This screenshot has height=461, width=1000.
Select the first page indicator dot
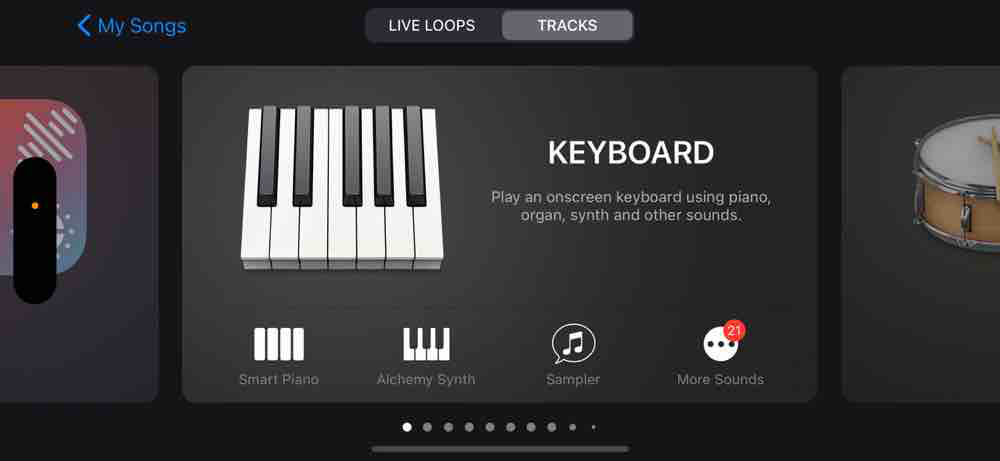click(407, 427)
